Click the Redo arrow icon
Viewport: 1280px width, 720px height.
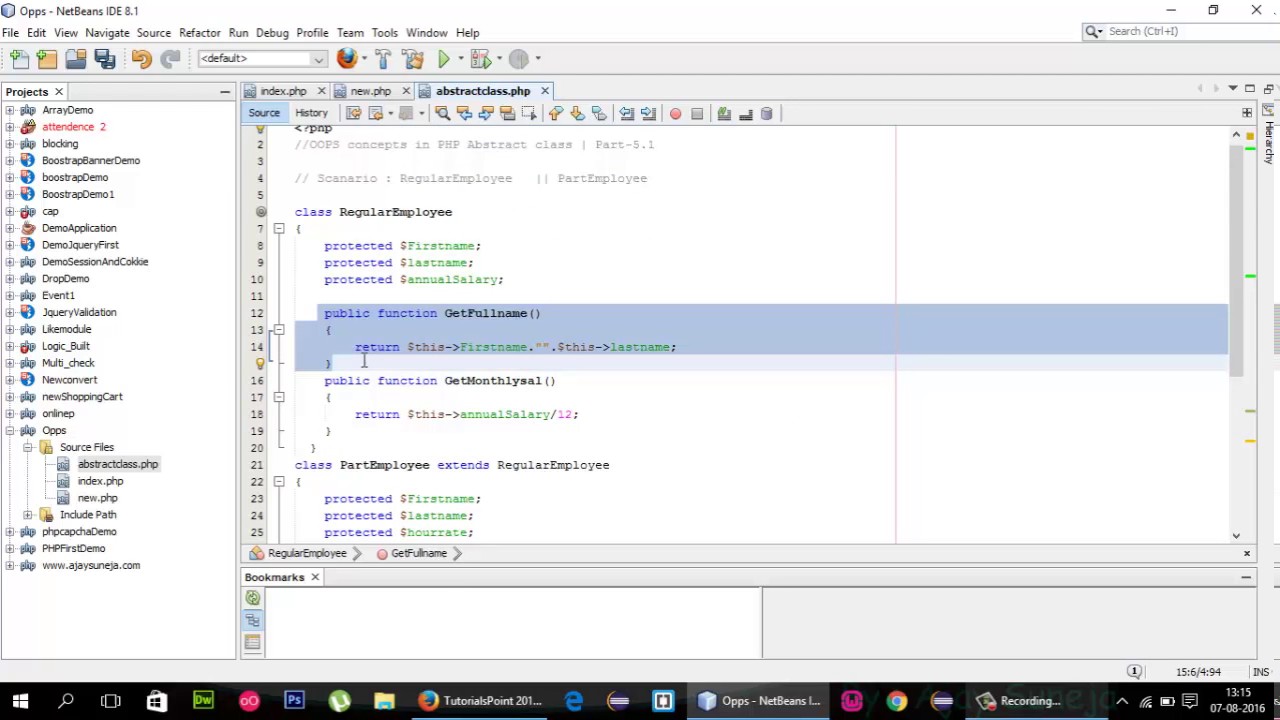(x=170, y=59)
